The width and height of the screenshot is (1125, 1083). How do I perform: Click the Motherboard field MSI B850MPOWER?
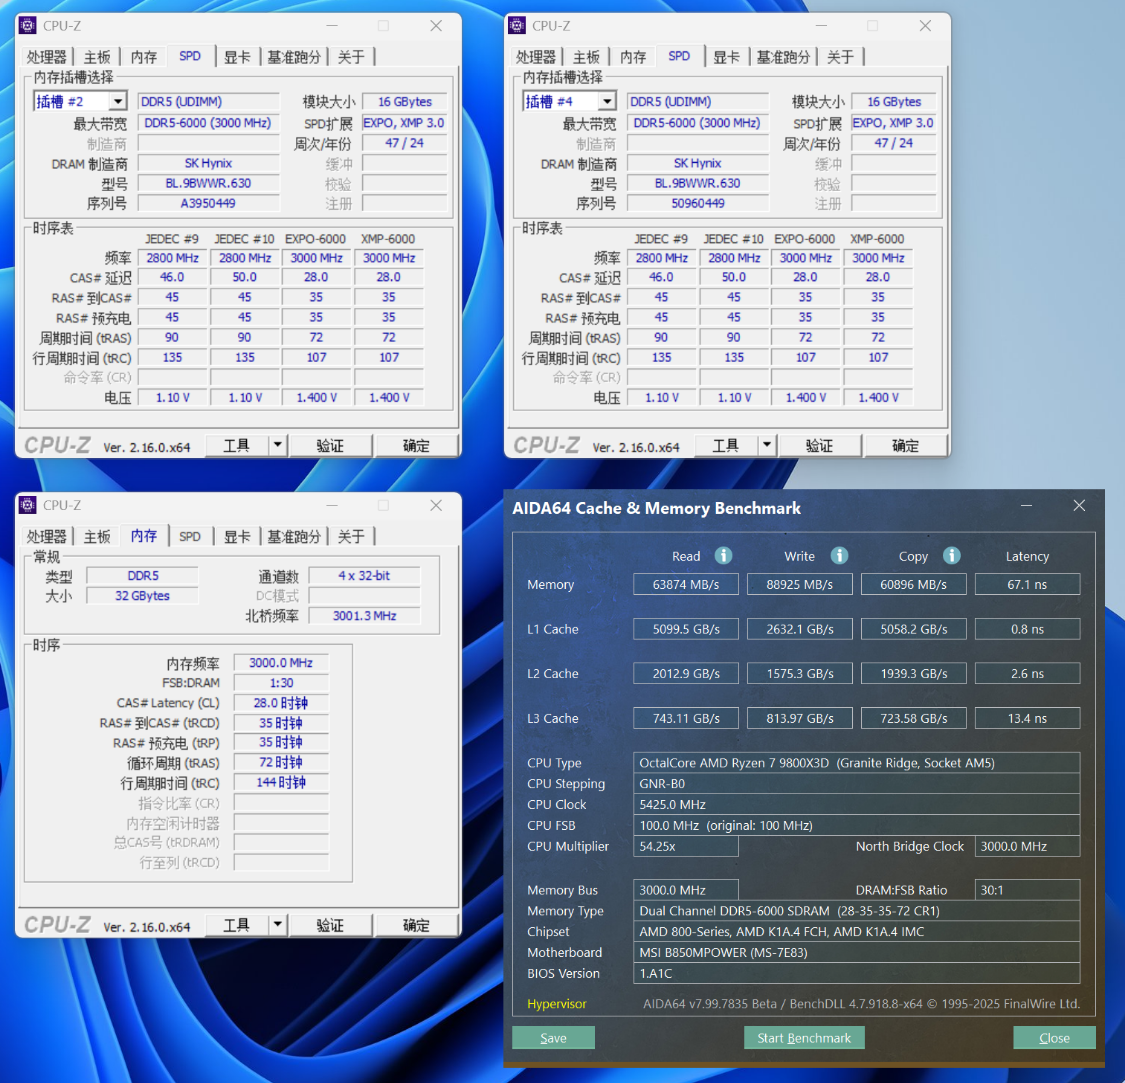click(x=857, y=952)
